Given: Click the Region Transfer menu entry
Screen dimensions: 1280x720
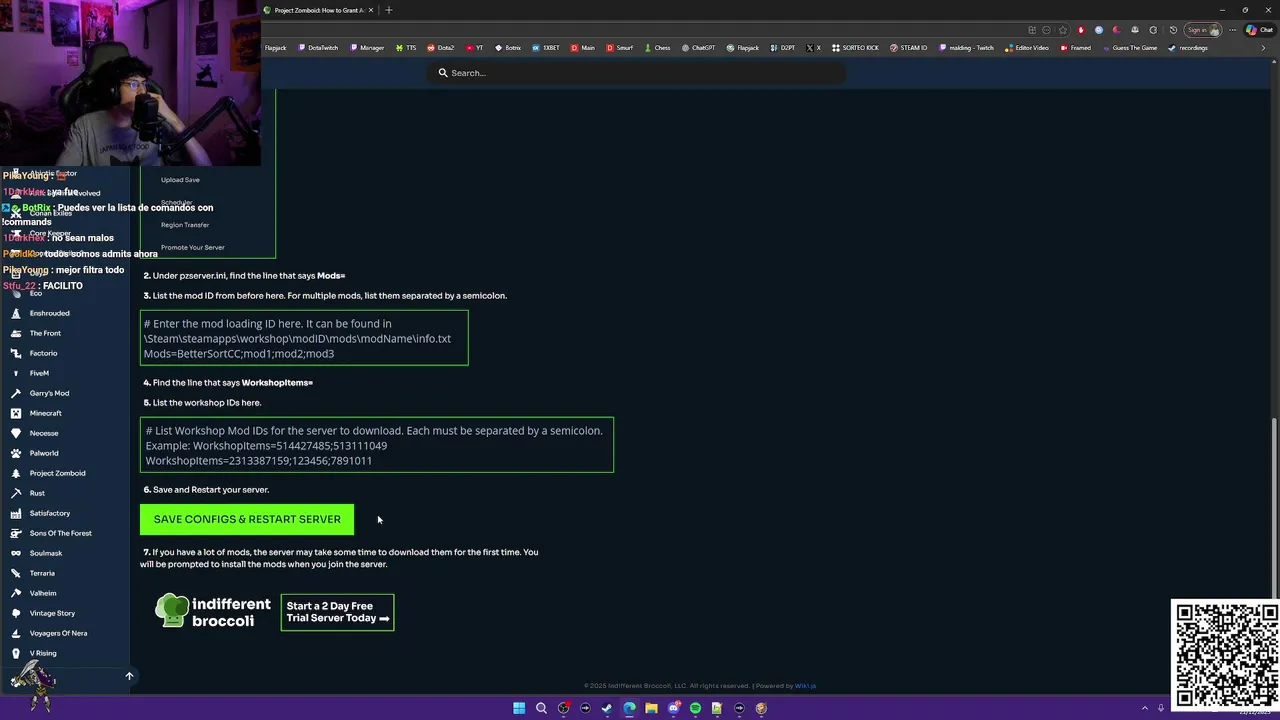Looking at the screenshot, I should click(x=185, y=225).
